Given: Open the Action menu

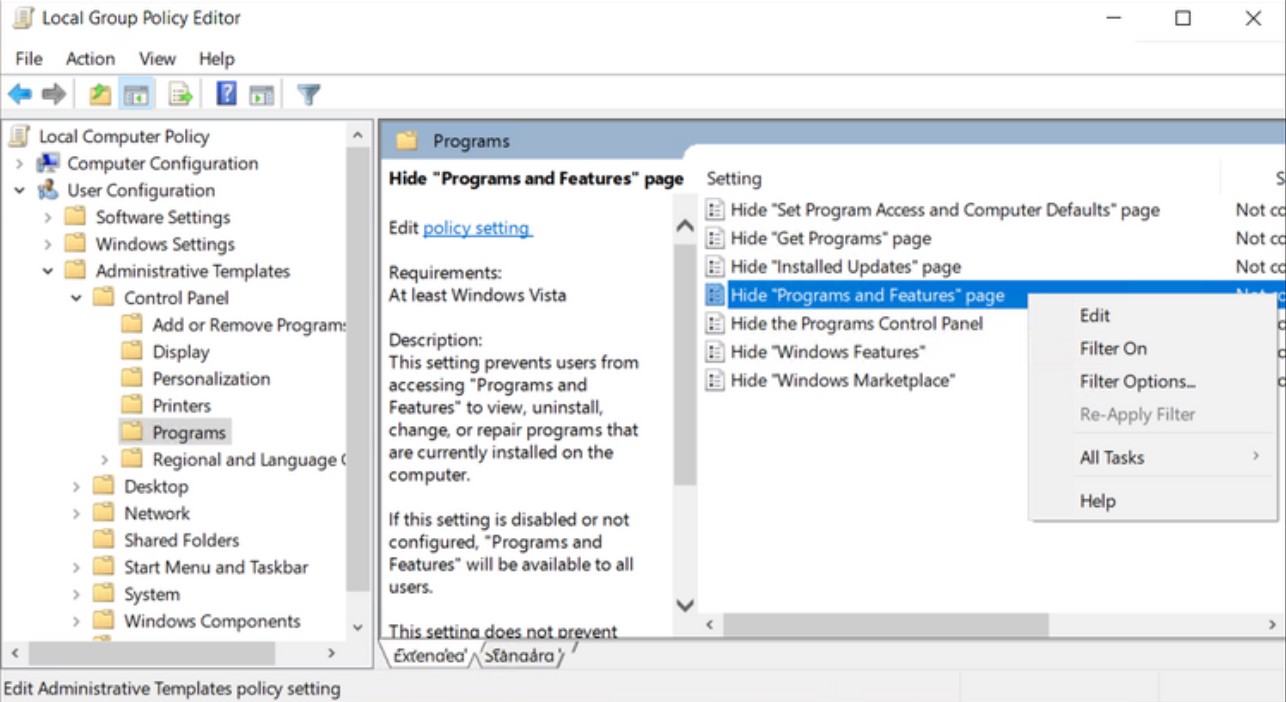Looking at the screenshot, I should pos(90,59).
